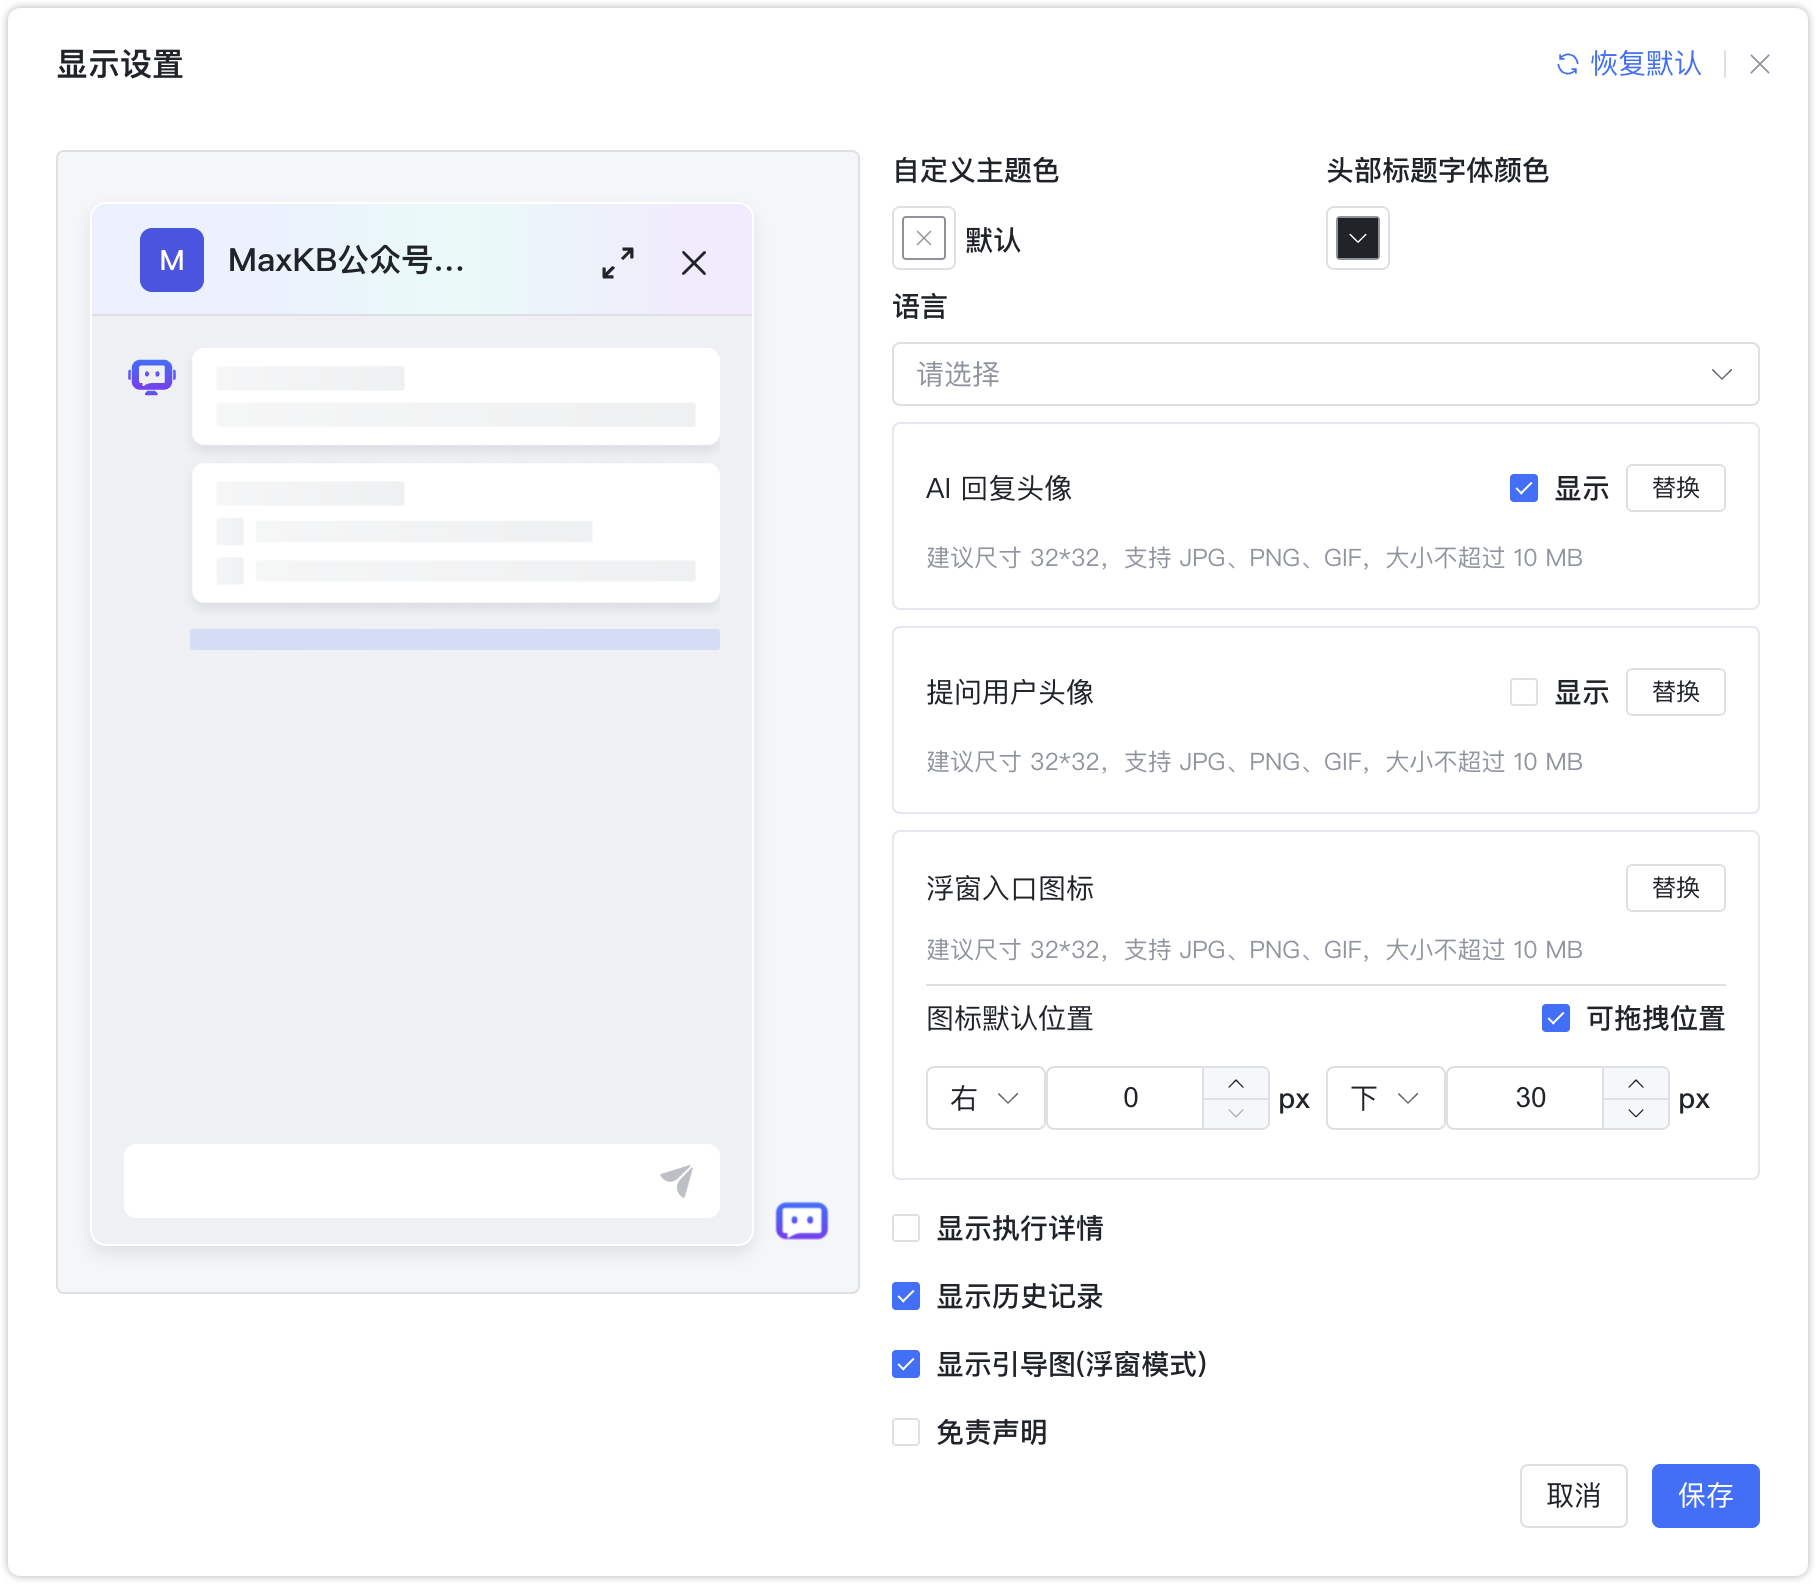Clear the custom theme color using the X icon
Image resolution: width=1816 pixels, height=1584 pixels.
click(x=922, y=238)
